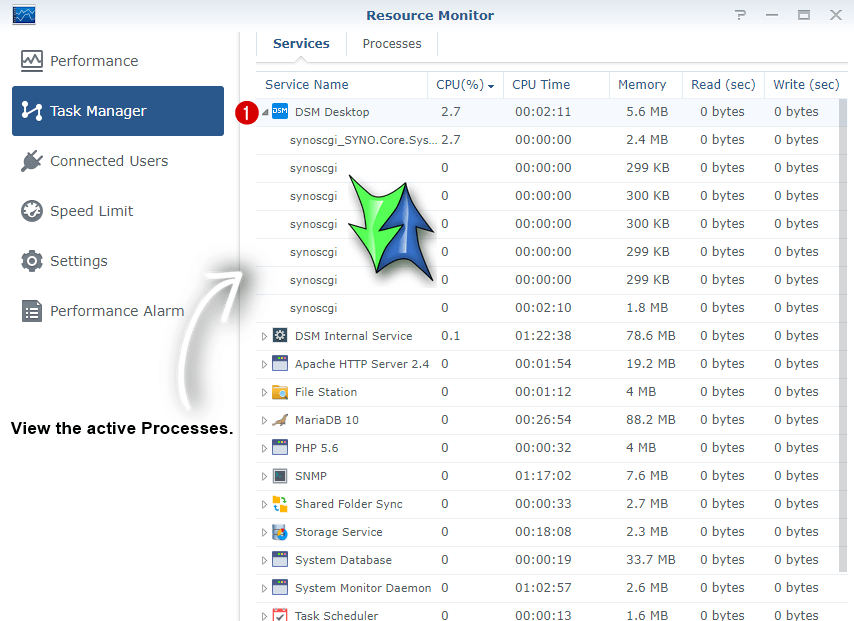Image resolution: width=854 pixels, height=621 pixels.
Task: Select Apache HTTP Server memory 19.2 MB
Action: point(650,364)
